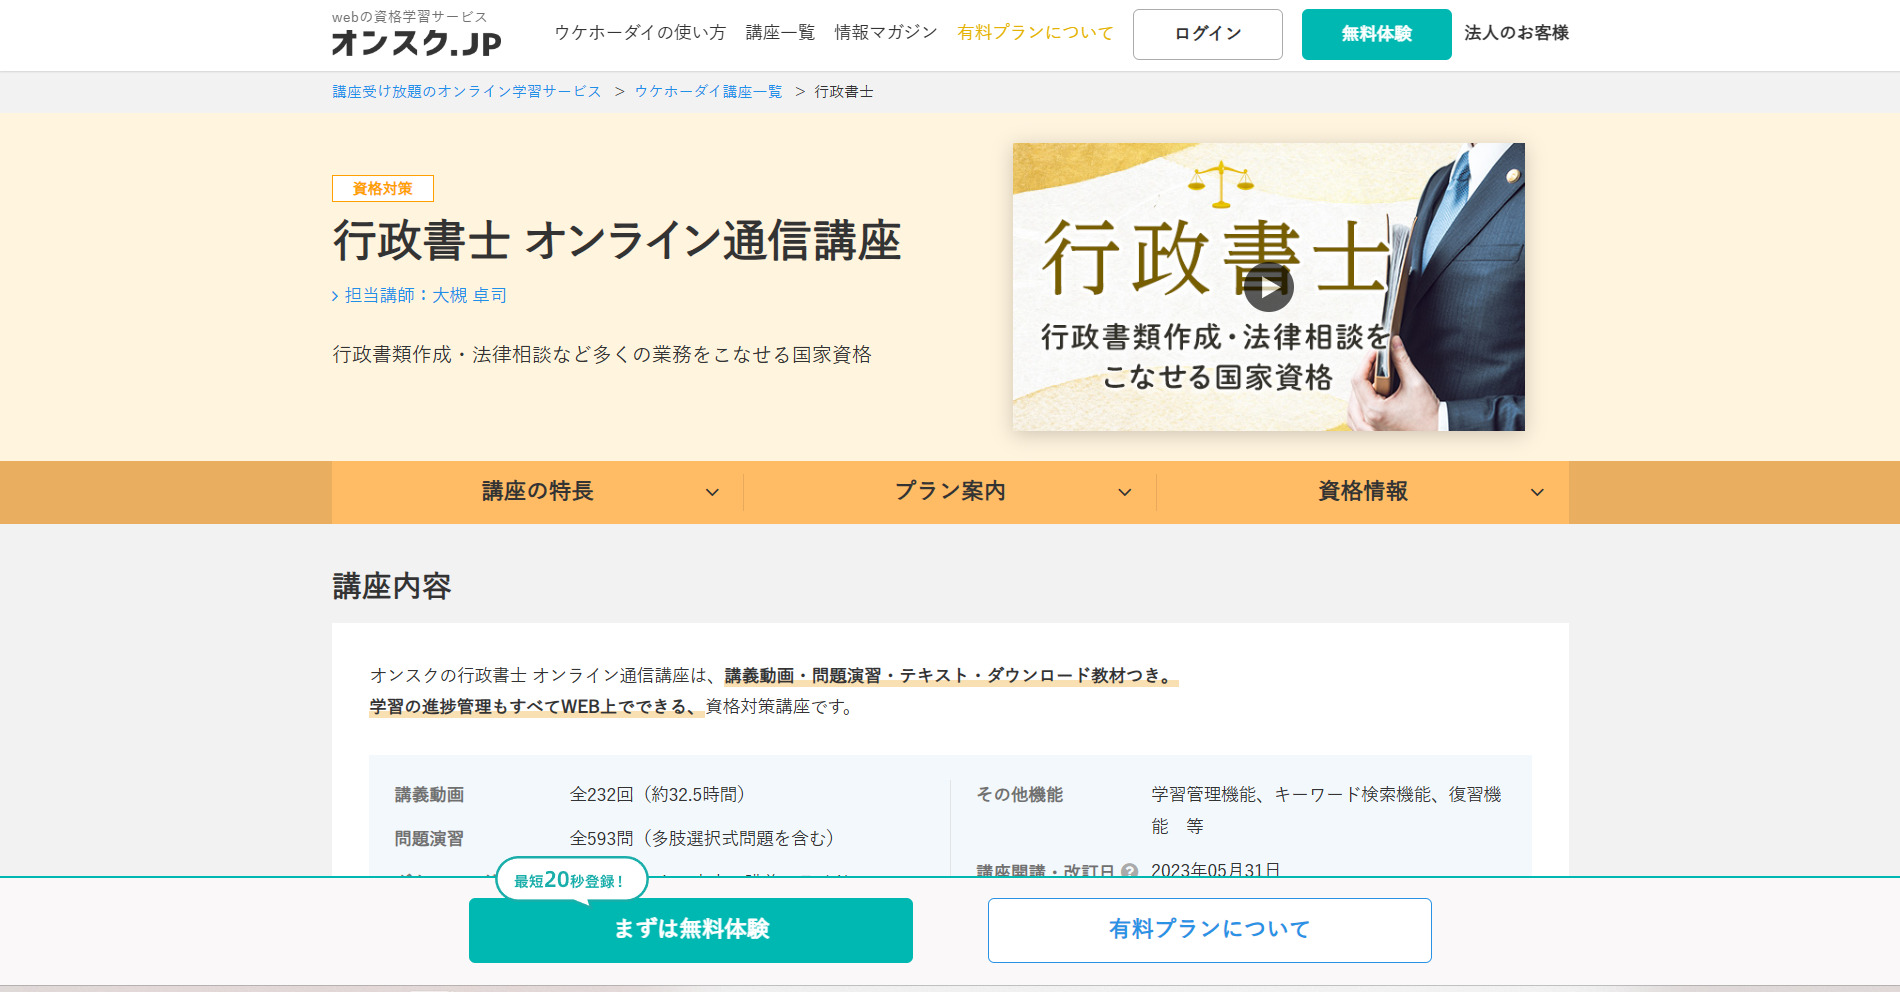Click the help icon beside 講座開講・改訂日
1900x992 pixels.
point(1129,870)
